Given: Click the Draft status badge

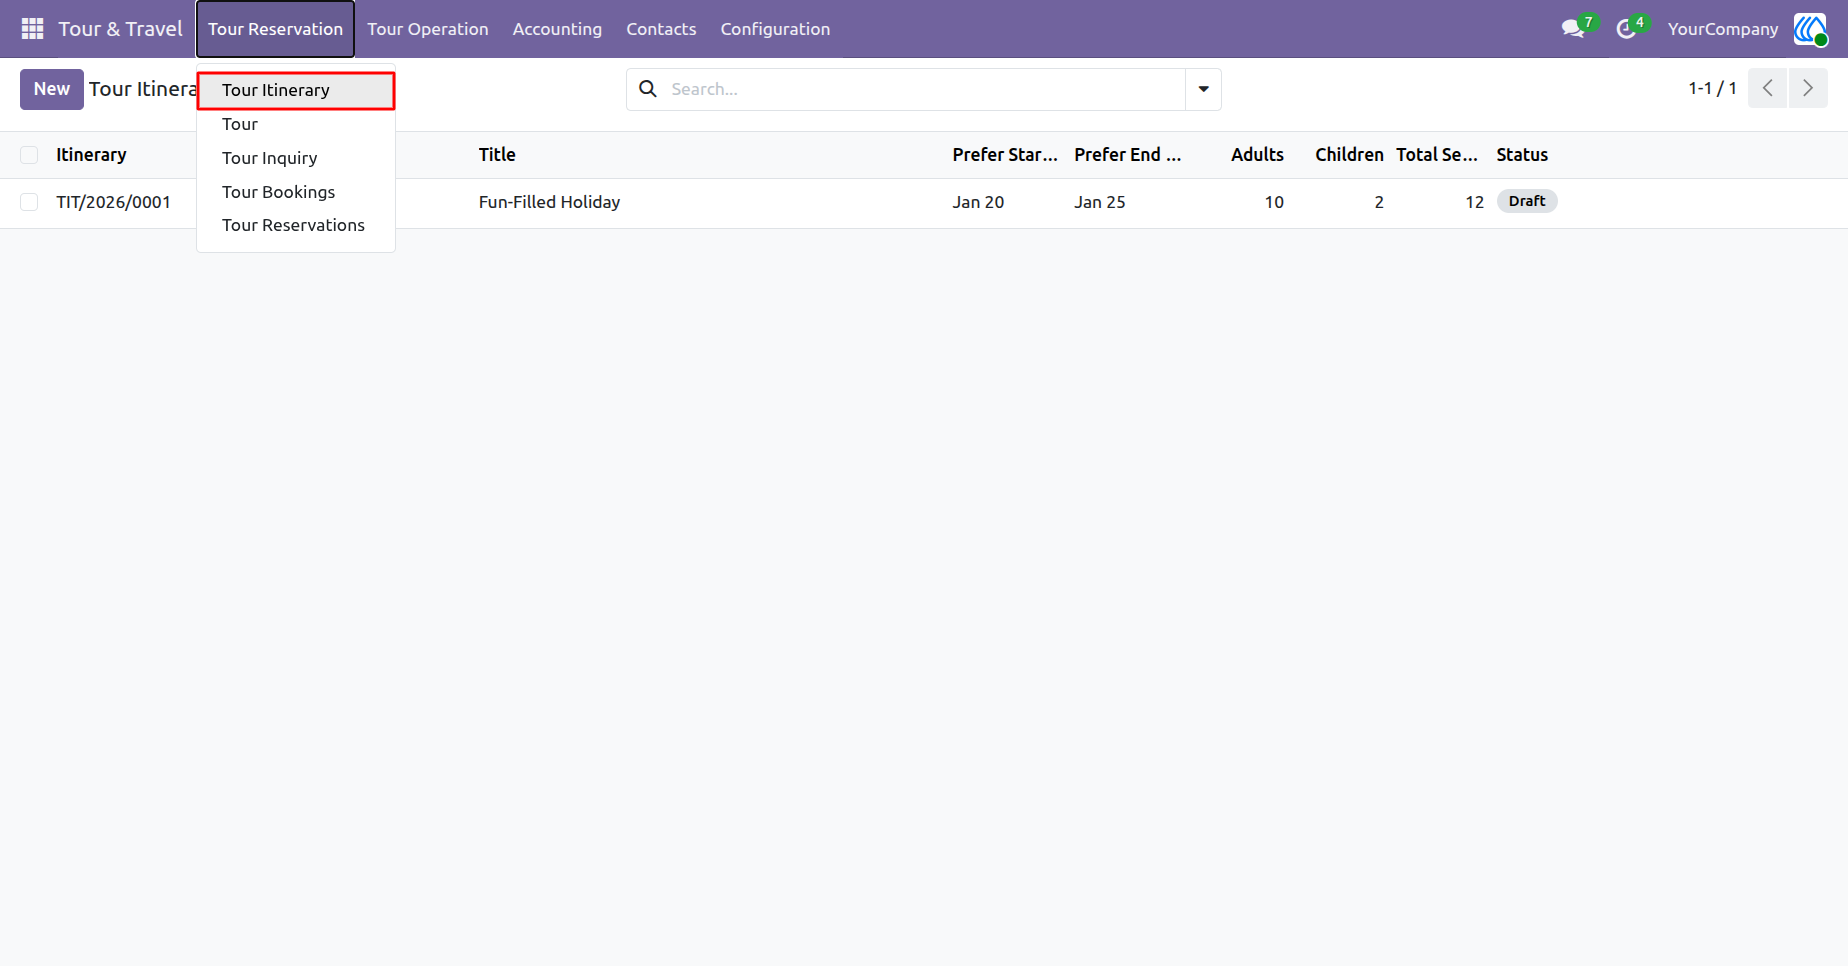Looking at the screenshot, I should 1527,201.
